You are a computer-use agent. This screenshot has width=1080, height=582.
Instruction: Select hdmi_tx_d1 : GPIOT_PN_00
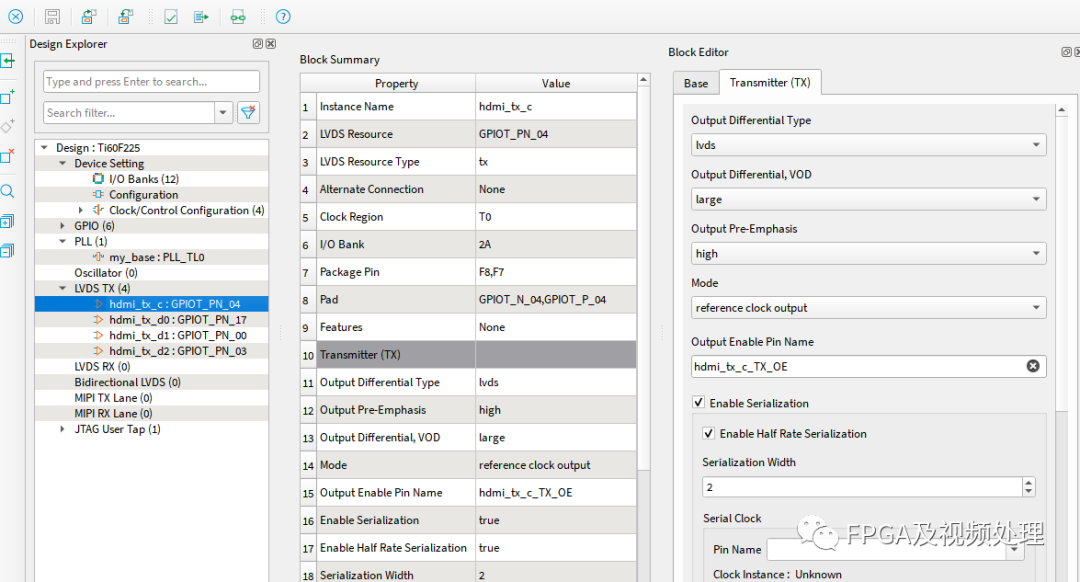pos(178,335)
